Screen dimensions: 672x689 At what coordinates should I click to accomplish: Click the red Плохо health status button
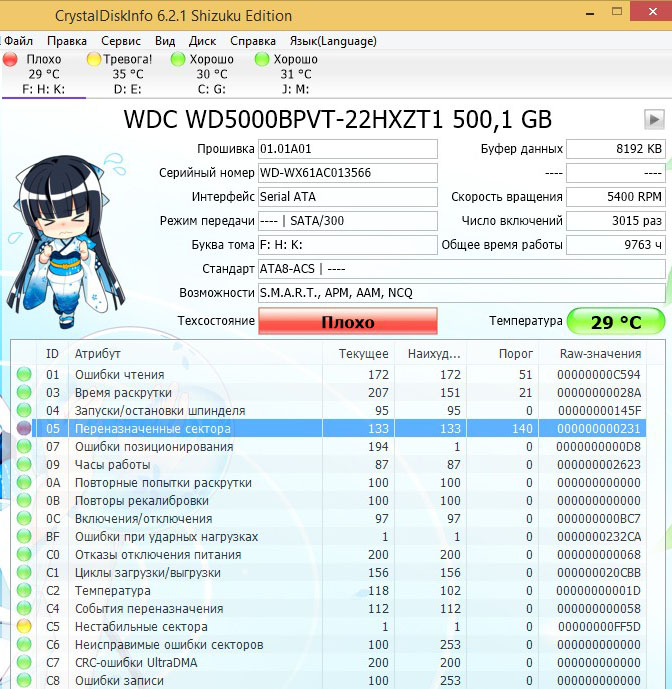tap(348, 322)
